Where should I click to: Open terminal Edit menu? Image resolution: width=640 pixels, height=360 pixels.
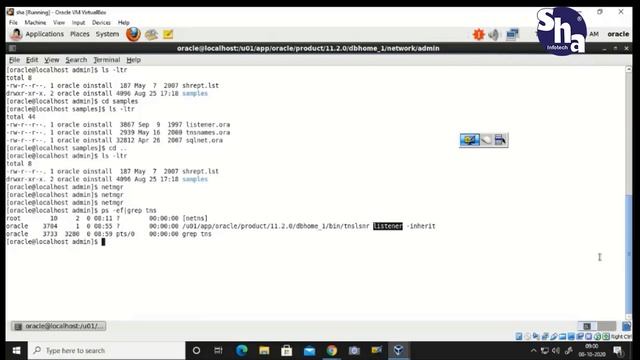click(32, 60)
